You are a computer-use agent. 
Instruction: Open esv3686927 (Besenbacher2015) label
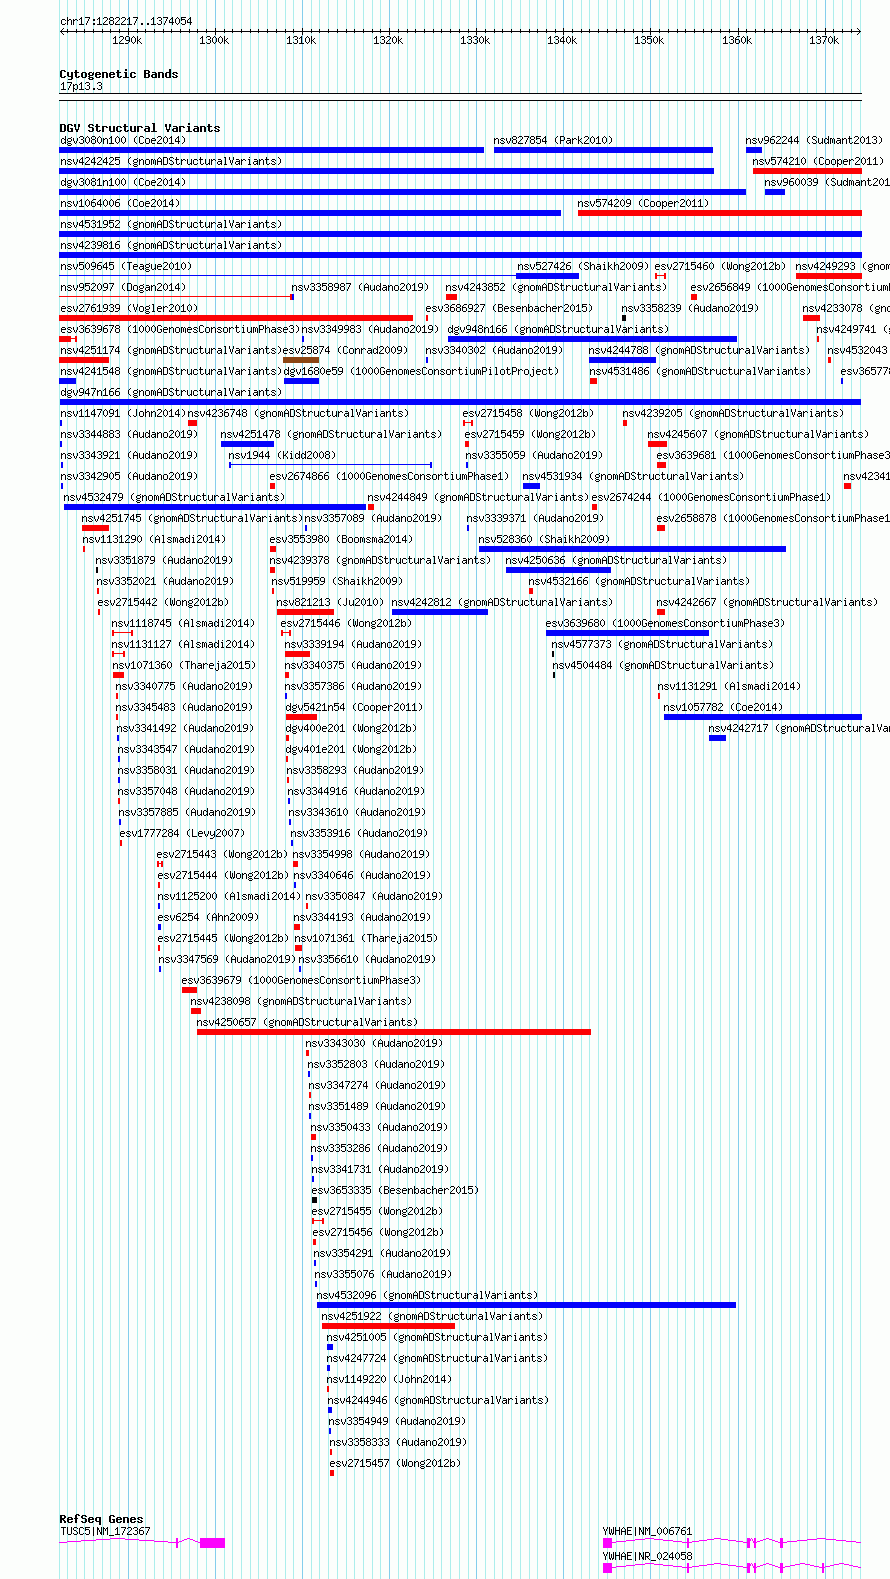click(509, 308)
